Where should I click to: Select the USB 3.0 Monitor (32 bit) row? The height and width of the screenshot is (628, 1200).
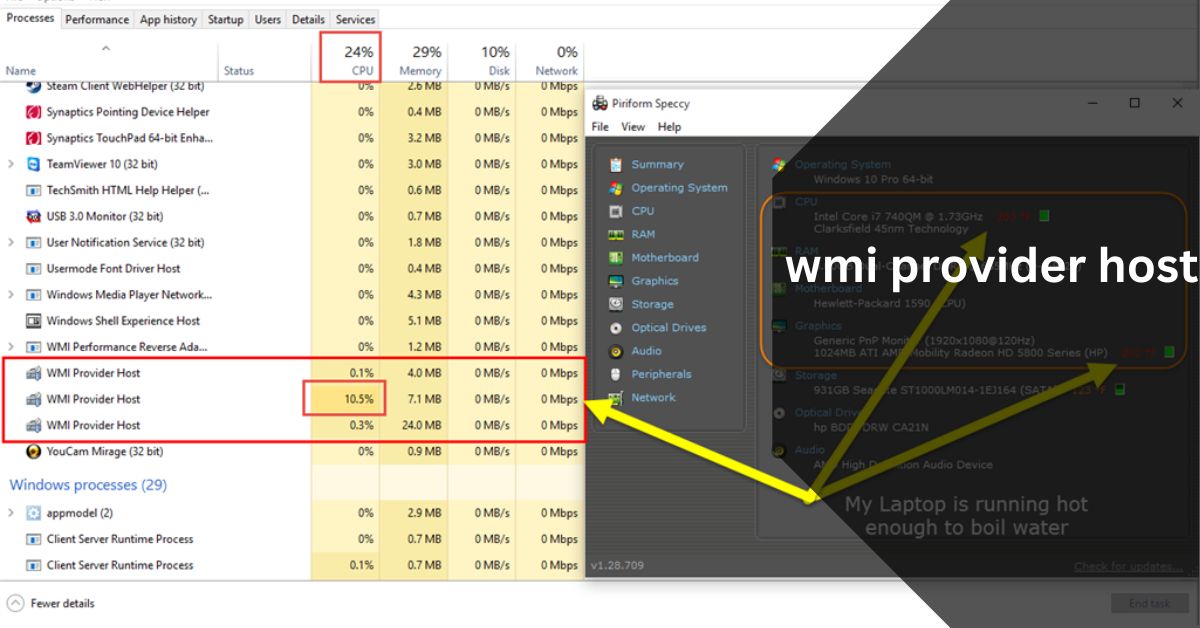(x=292, y=216)
